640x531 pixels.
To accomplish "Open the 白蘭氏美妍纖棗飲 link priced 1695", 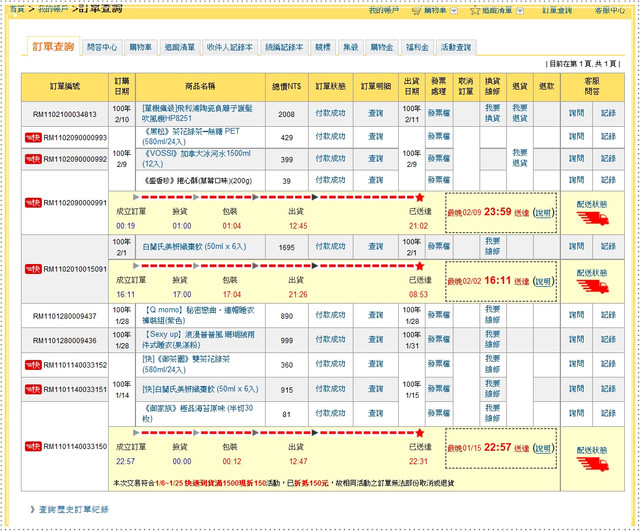I will click(x=194, y=247).
